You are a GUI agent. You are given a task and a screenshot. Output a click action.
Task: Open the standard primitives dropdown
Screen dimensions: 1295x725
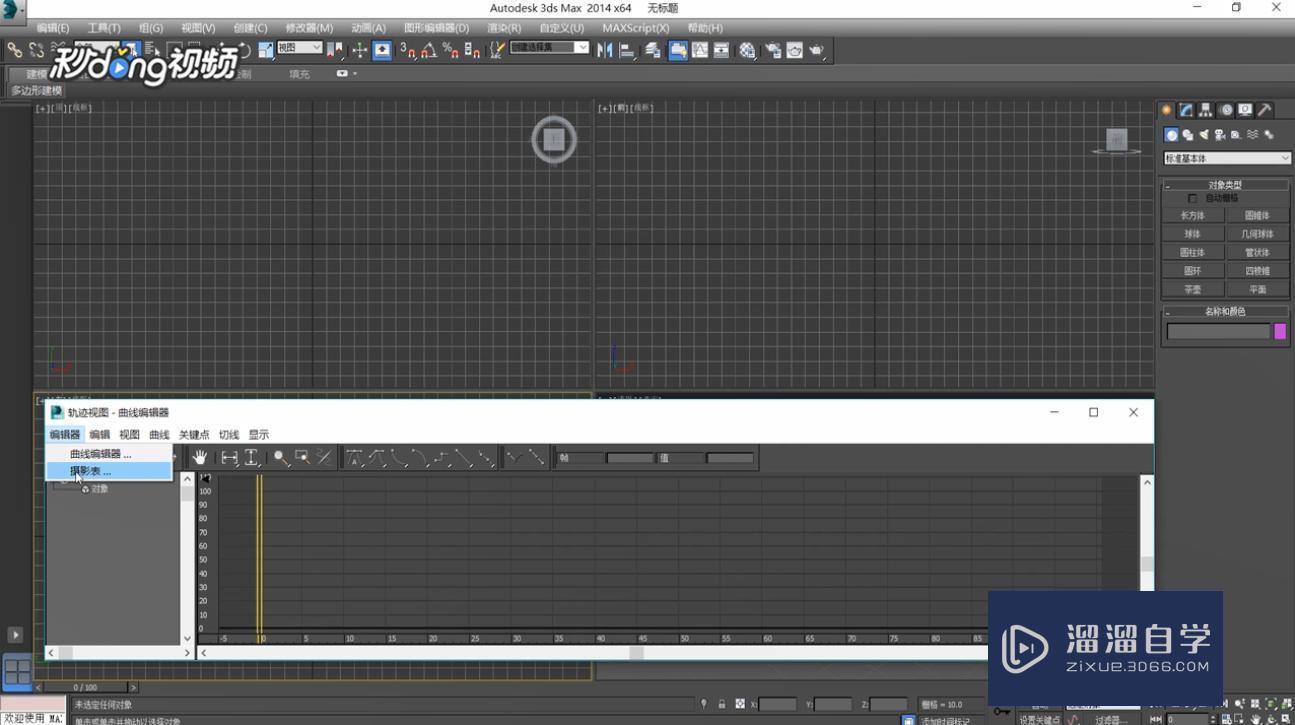(1226, 158)
